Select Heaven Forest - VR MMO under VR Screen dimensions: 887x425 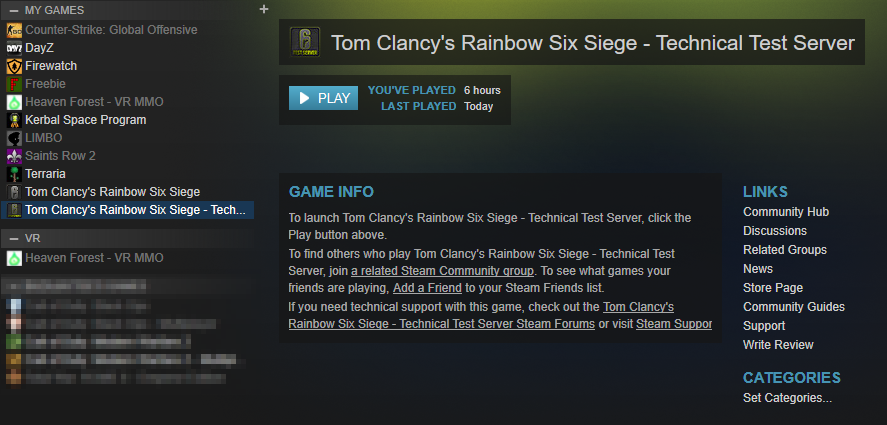(x=94, y=258)
